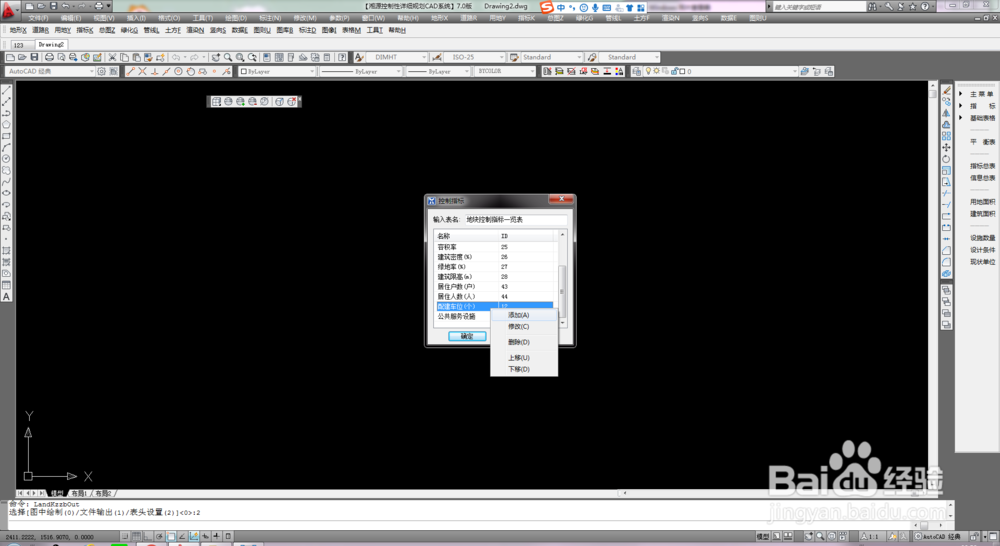This screenshot has height=546, width=1000.
Task: Select the Circle tool in draw toolbar
Action: [x=6, y=159]
